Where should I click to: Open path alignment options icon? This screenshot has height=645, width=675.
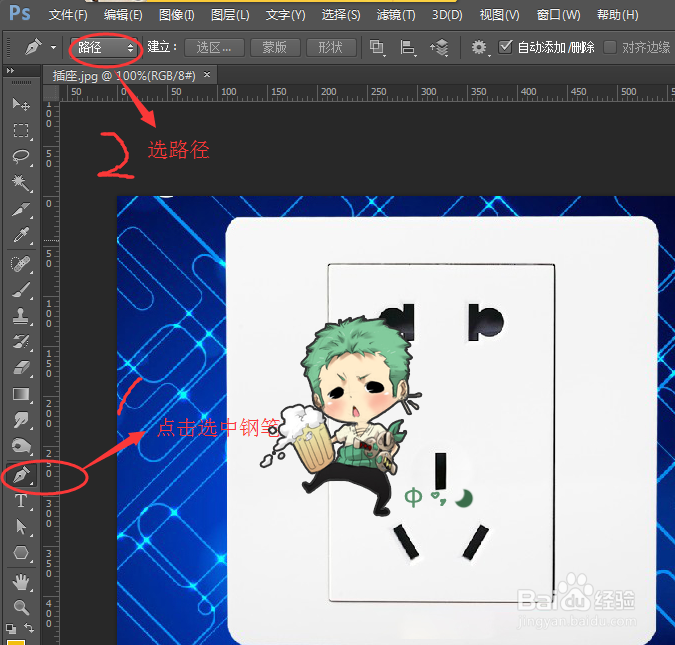click(408, 47)
